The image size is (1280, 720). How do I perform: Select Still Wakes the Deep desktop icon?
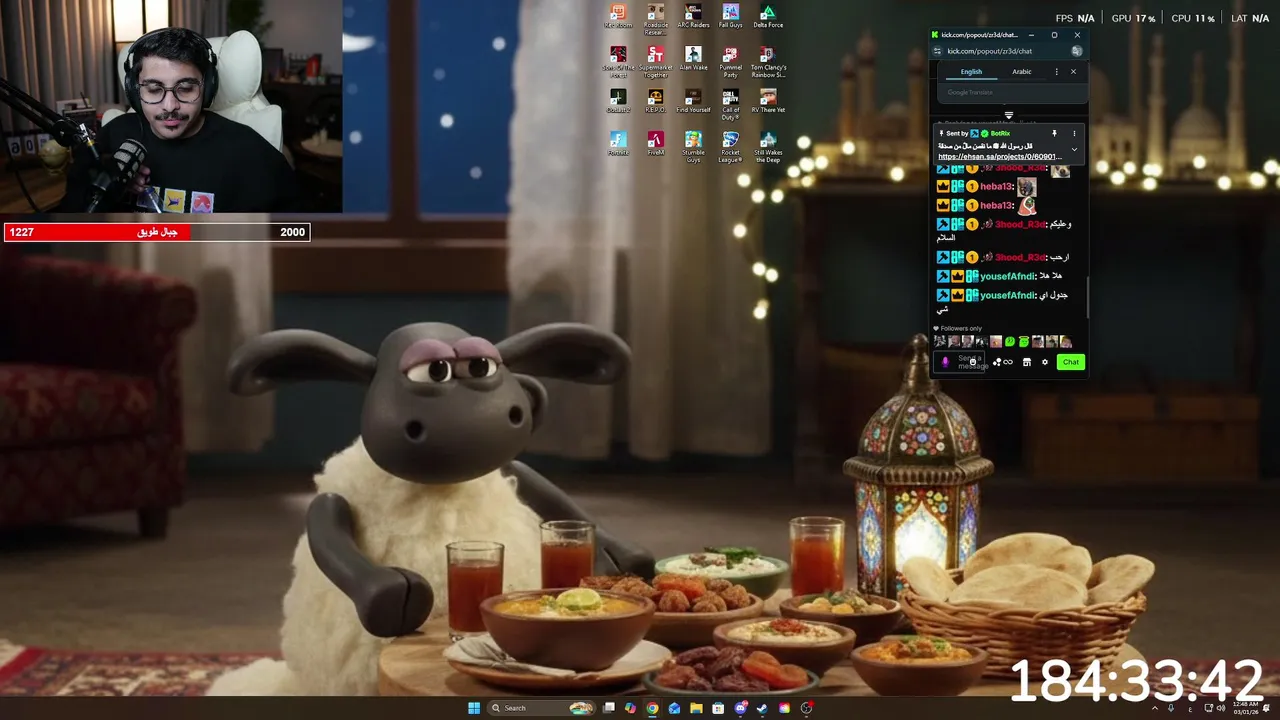tap(768, 146)
